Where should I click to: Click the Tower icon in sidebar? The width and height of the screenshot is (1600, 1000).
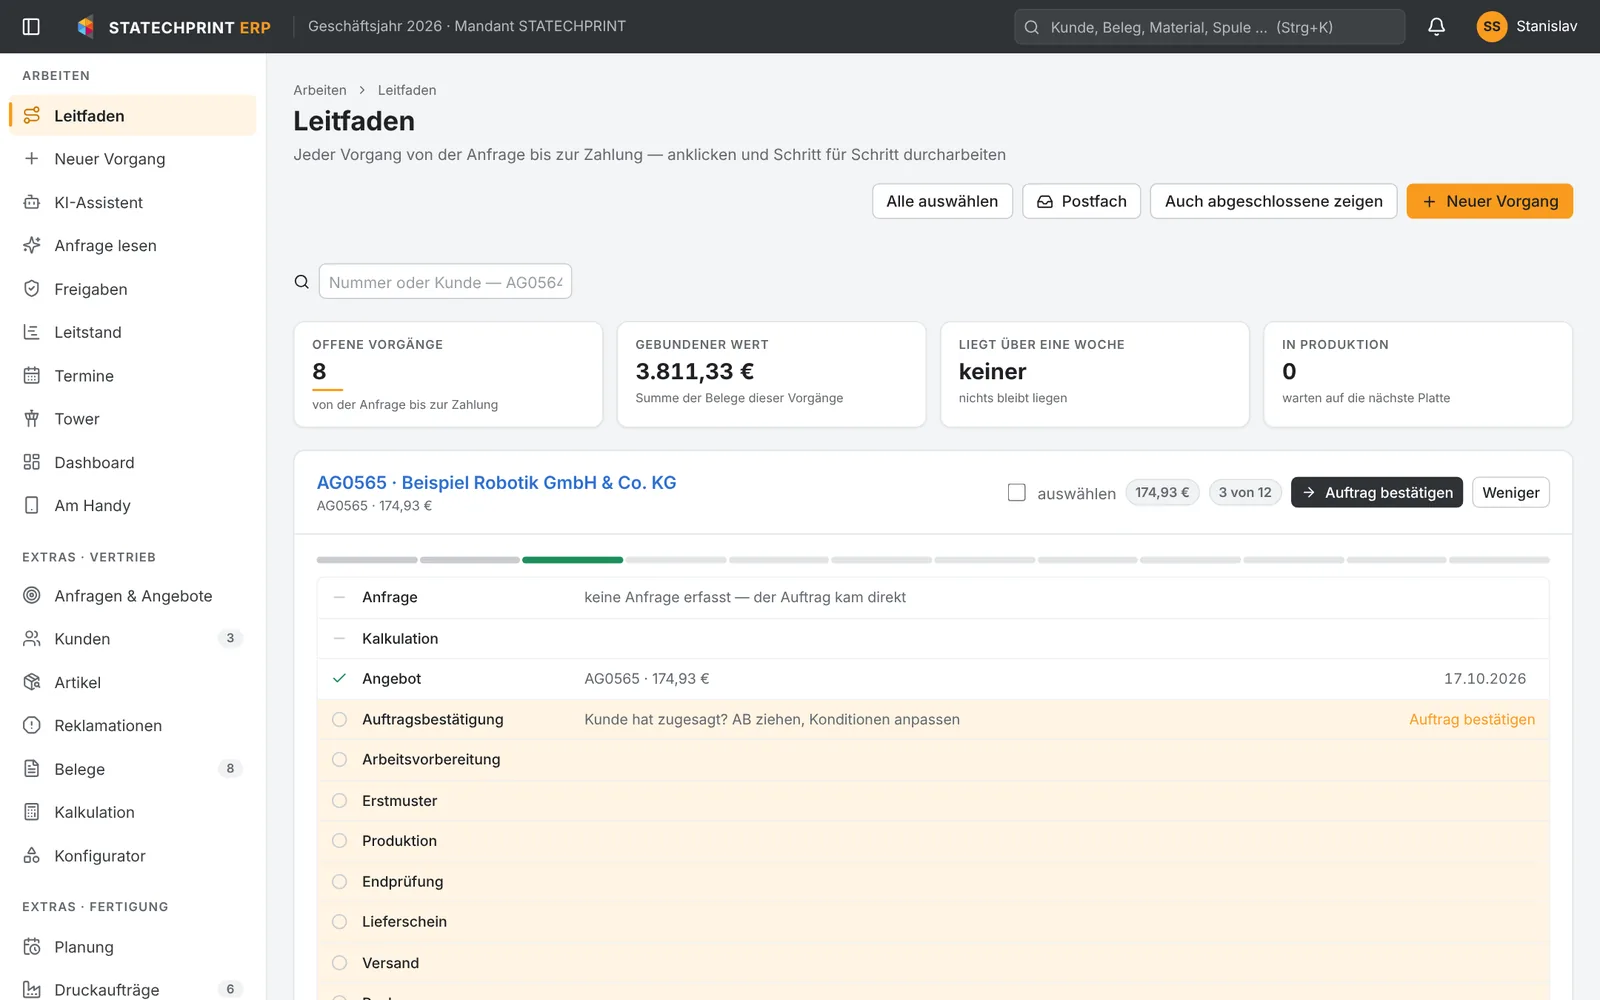pos(32,419)
